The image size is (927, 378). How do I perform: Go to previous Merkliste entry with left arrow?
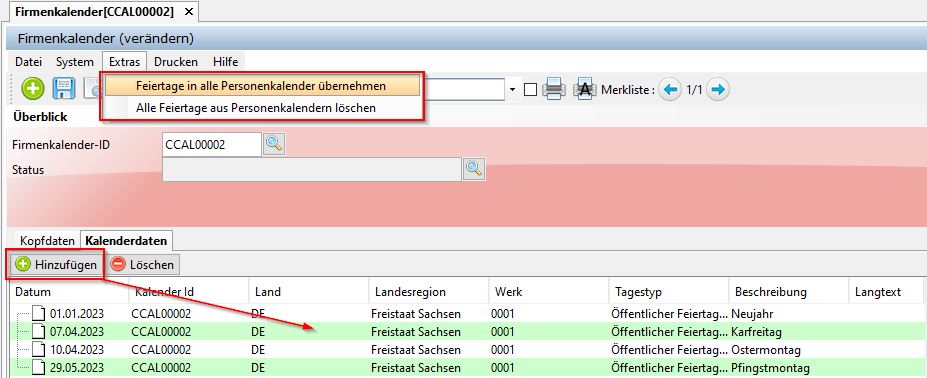pyautogui.click(x=670, y=89)
